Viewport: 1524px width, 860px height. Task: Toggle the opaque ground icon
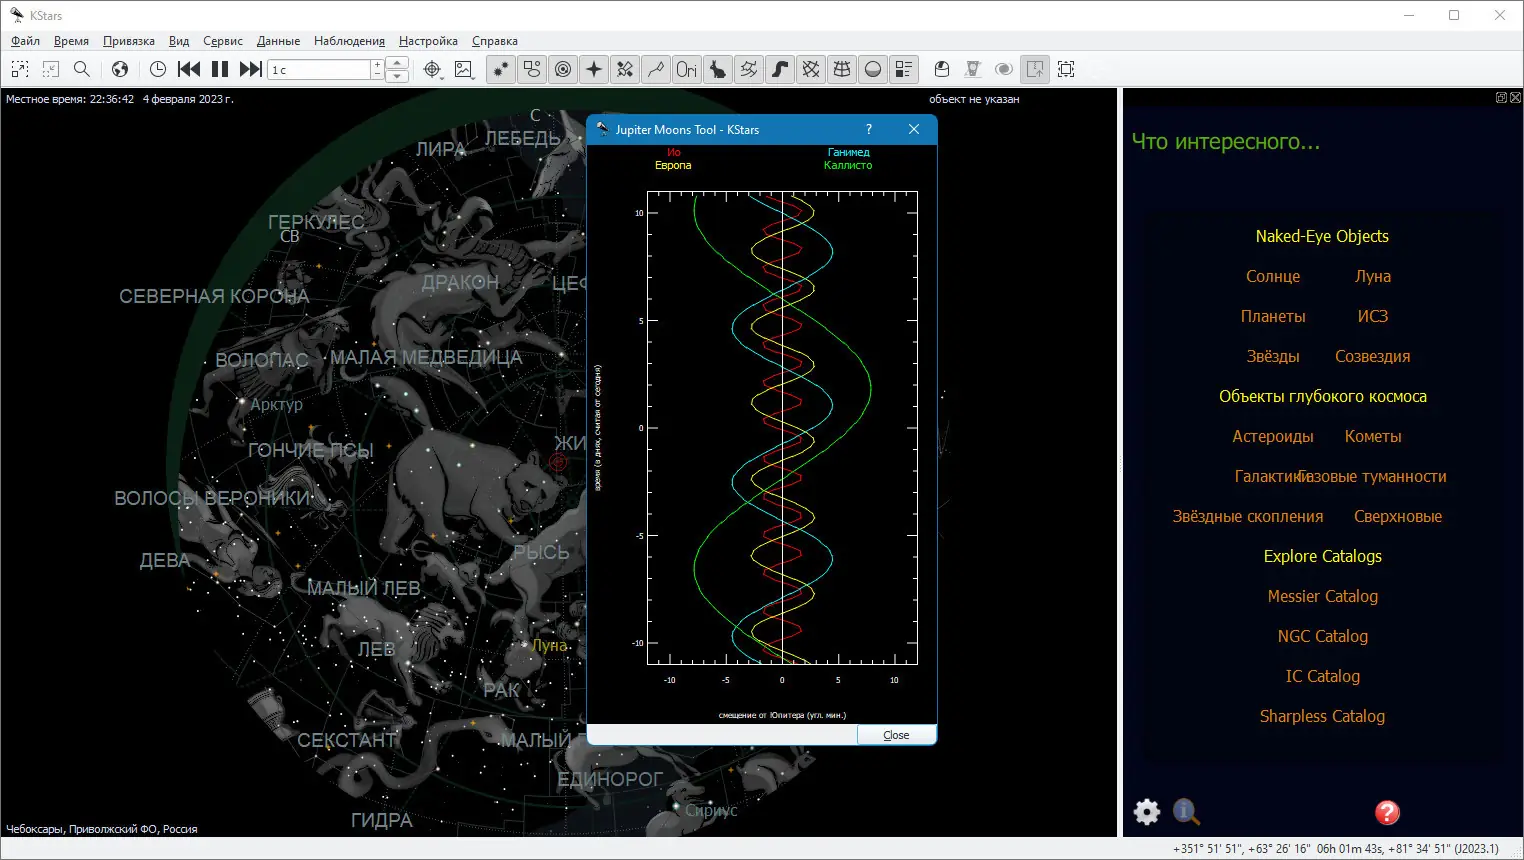(x=873, y=69)
